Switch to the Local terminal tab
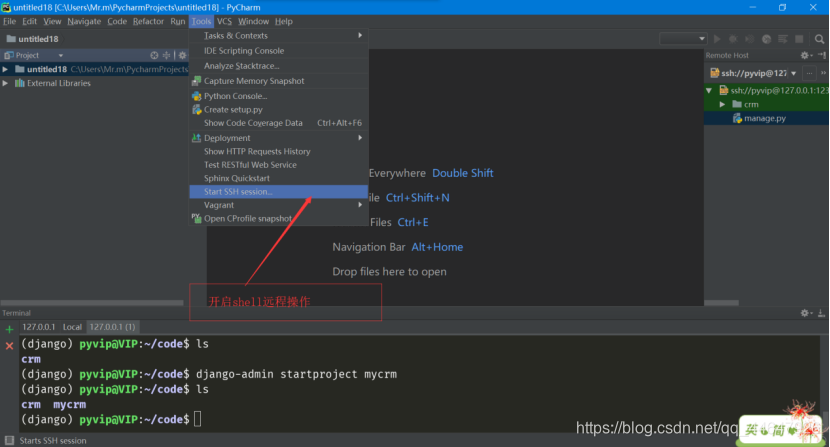The width and height of the screenshot is (830, 447). coord(73,327)
